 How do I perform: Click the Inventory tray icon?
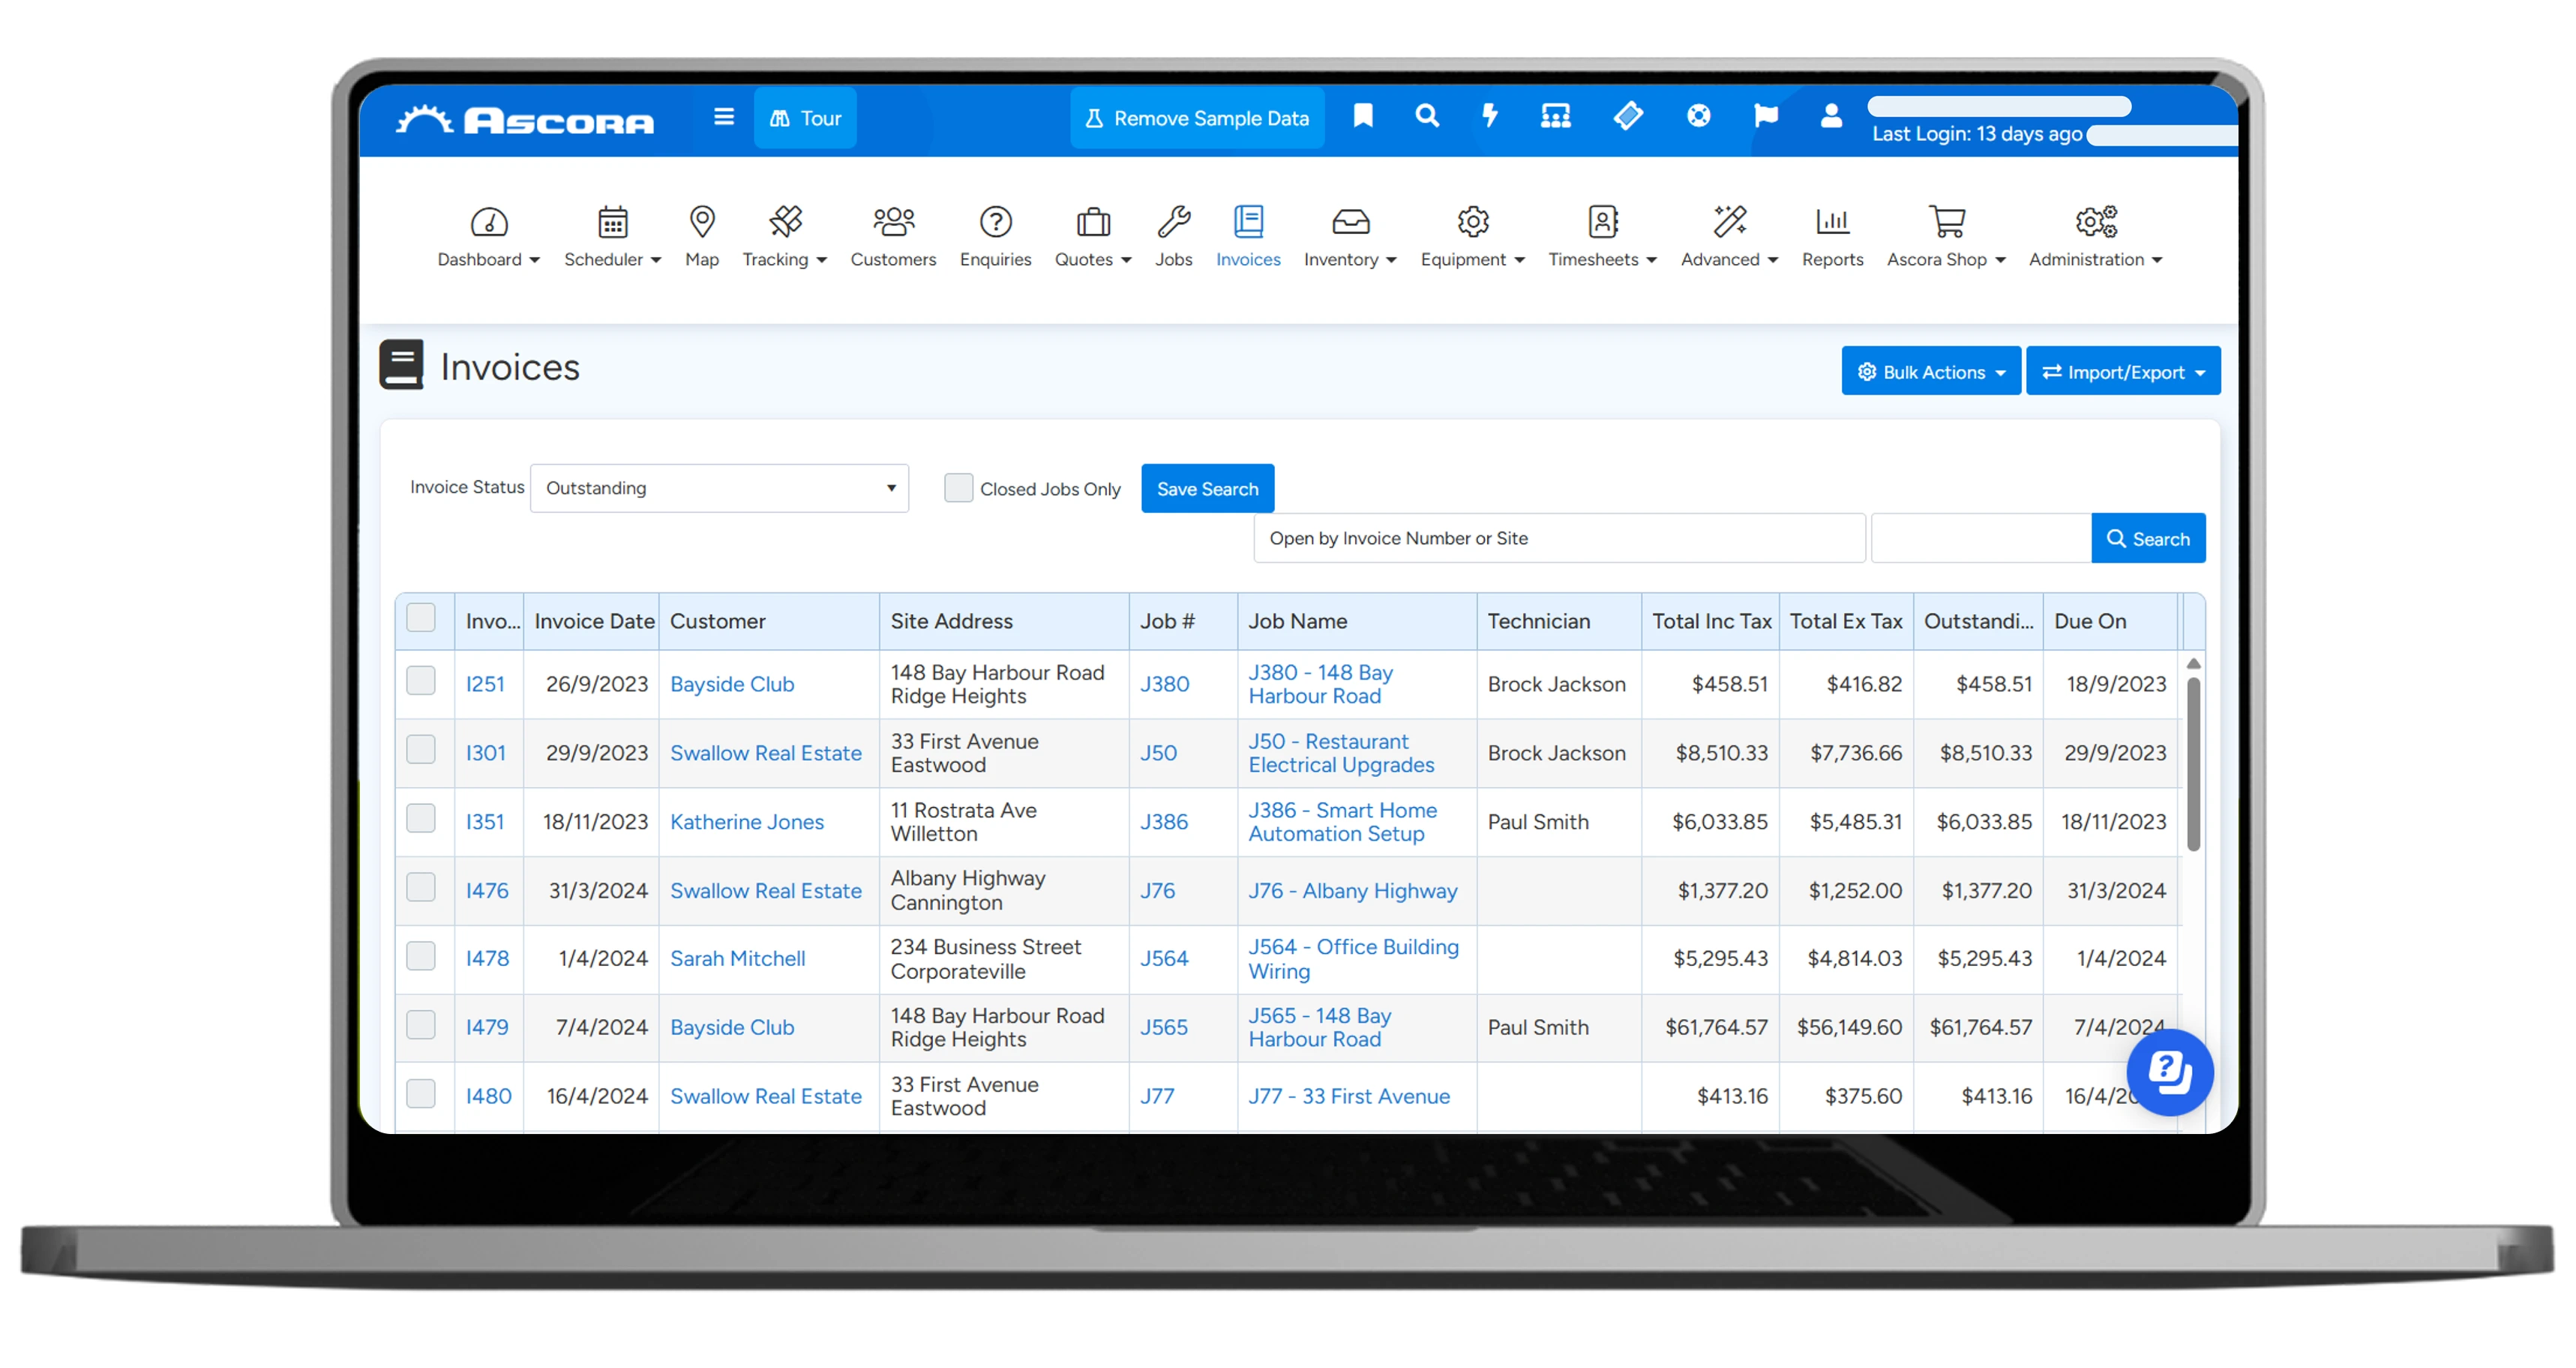coord(1350,222)
